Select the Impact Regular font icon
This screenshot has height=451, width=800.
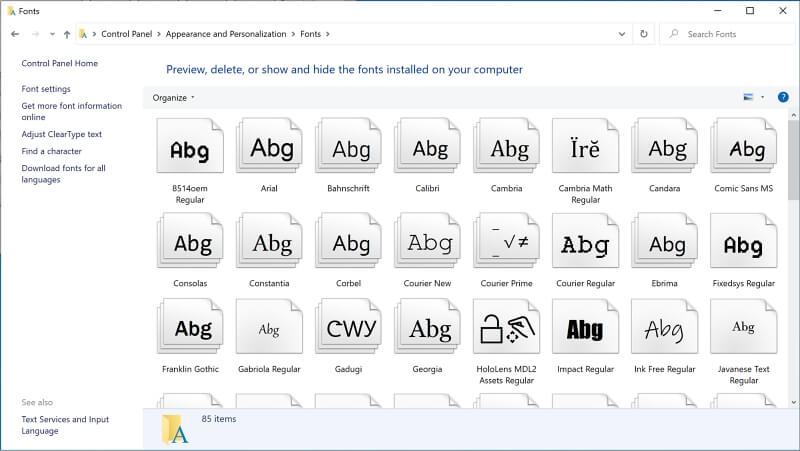pyautogui.click(x=585, y=327)
